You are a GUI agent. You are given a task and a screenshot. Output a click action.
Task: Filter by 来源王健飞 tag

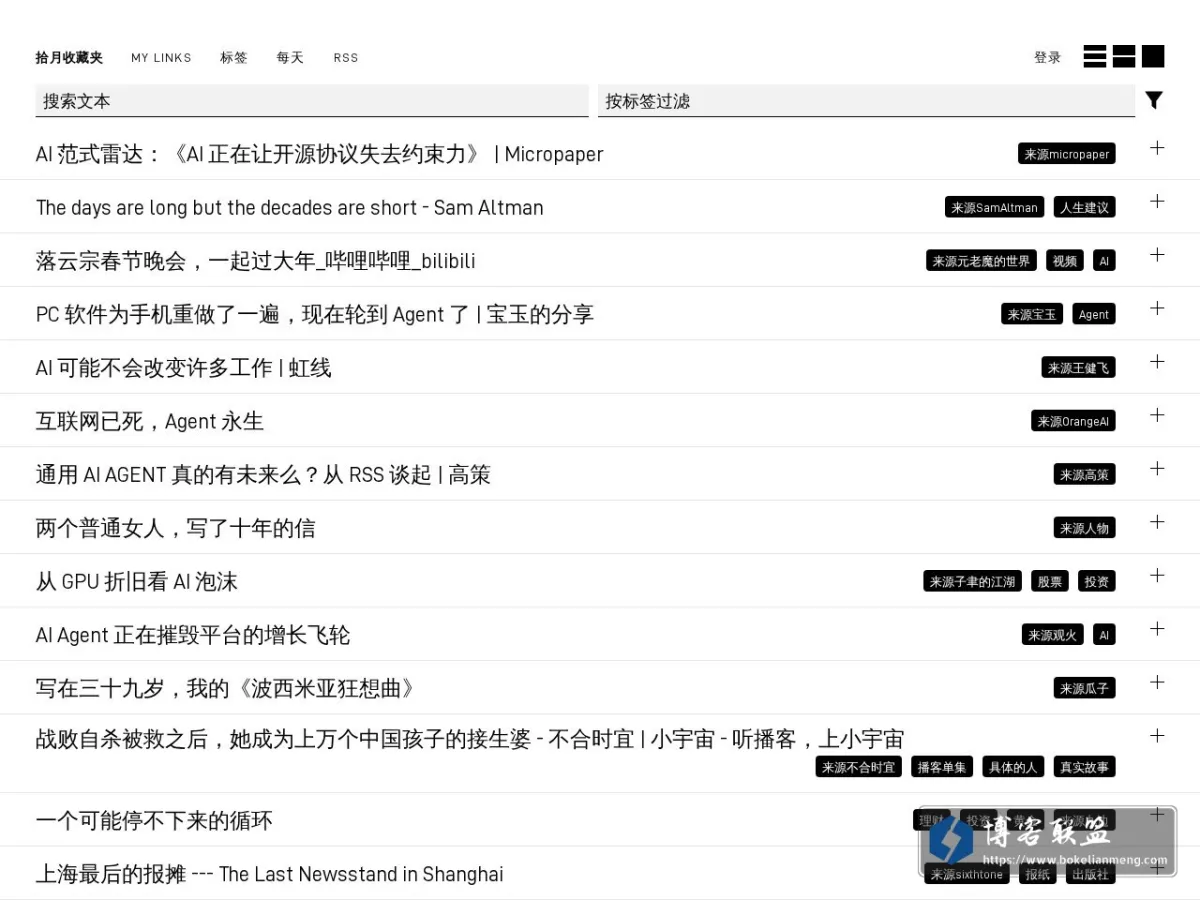[x=1078, y=367]
